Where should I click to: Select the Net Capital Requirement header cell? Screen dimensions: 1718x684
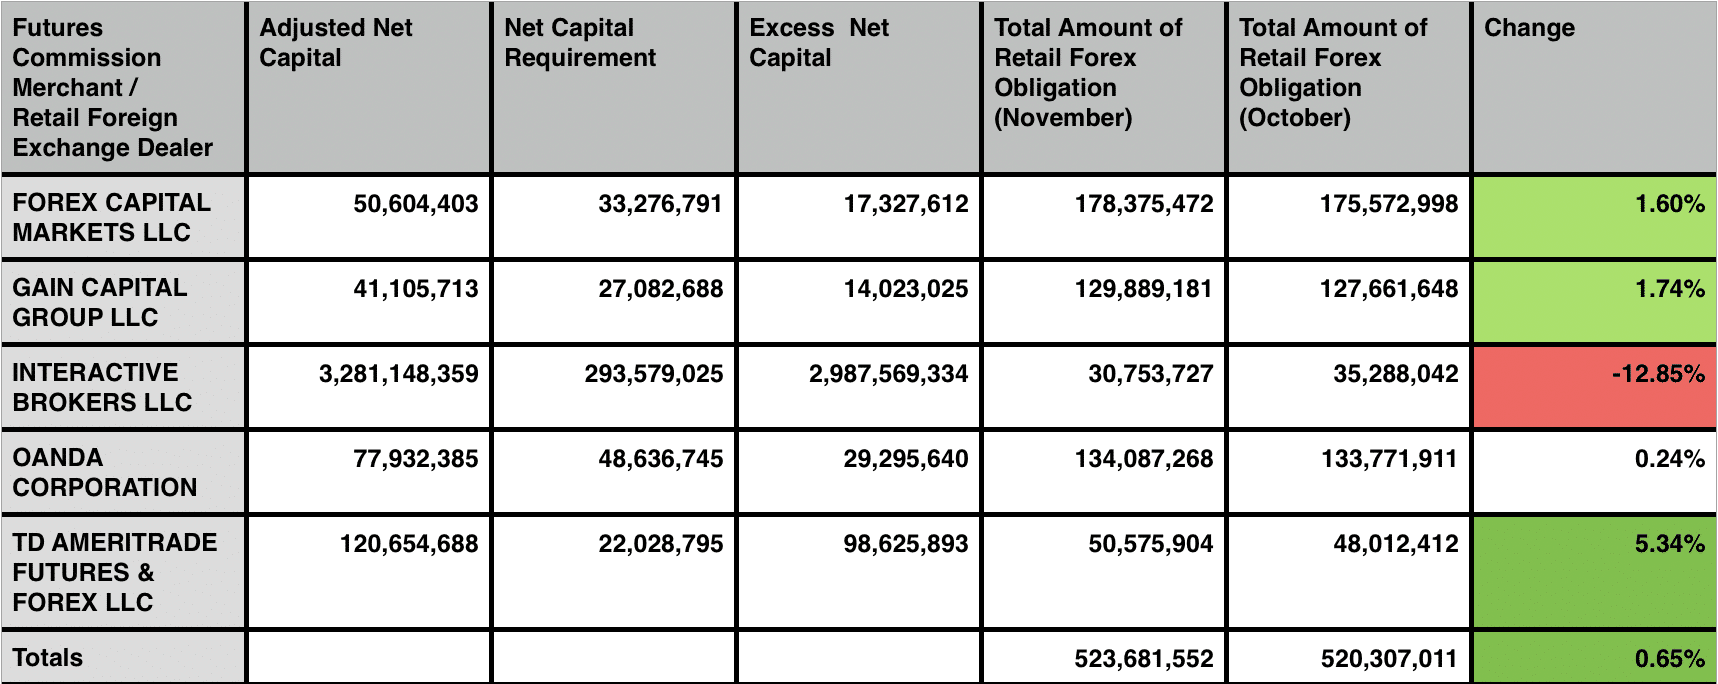tap(580, 43)
